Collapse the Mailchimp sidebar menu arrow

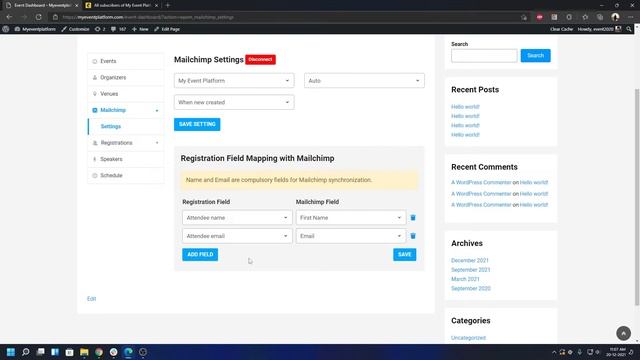point(157,110)
